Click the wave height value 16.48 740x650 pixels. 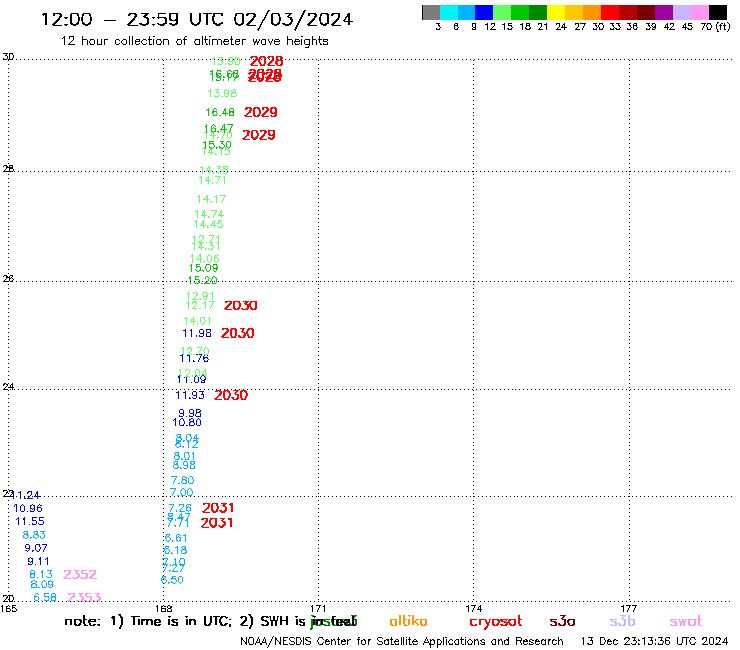[220, 112]
